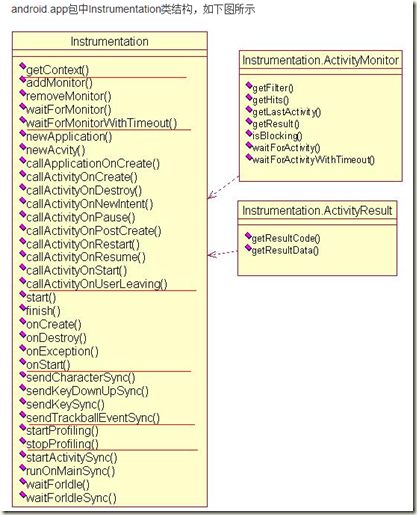Click the diamond icon beside getResultCode()
Screen dimensions: 417x515
pyautogui.click(x=248, y=235)
